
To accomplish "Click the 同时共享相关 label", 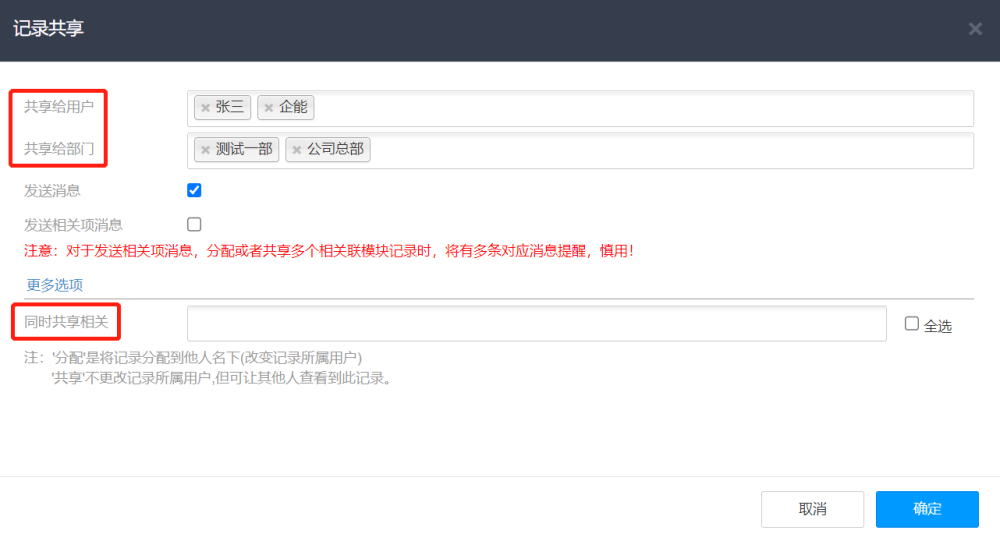I will (66, 322).
